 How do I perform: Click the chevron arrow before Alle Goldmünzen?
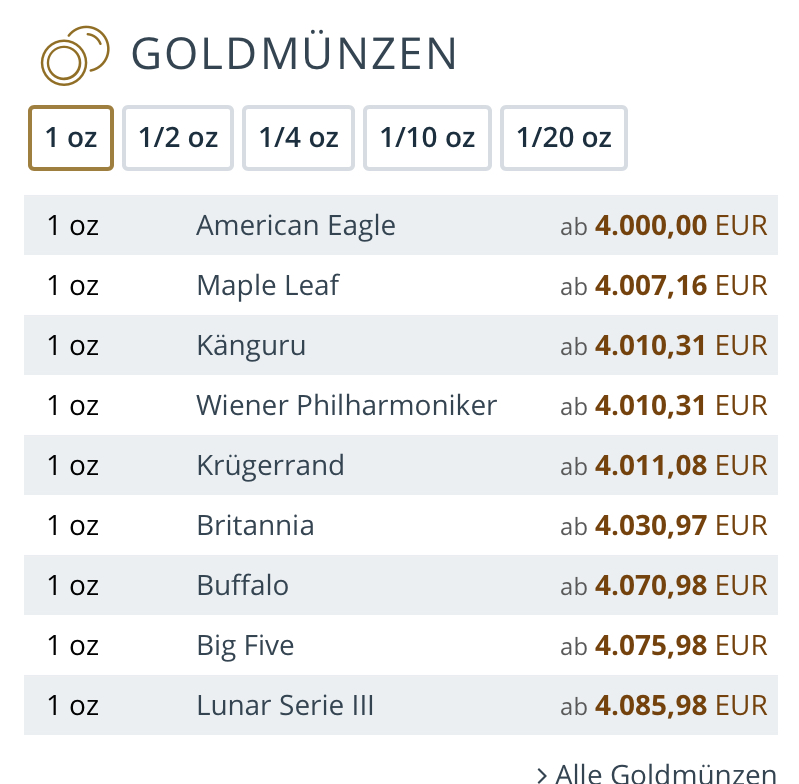[x=541, y=774]
